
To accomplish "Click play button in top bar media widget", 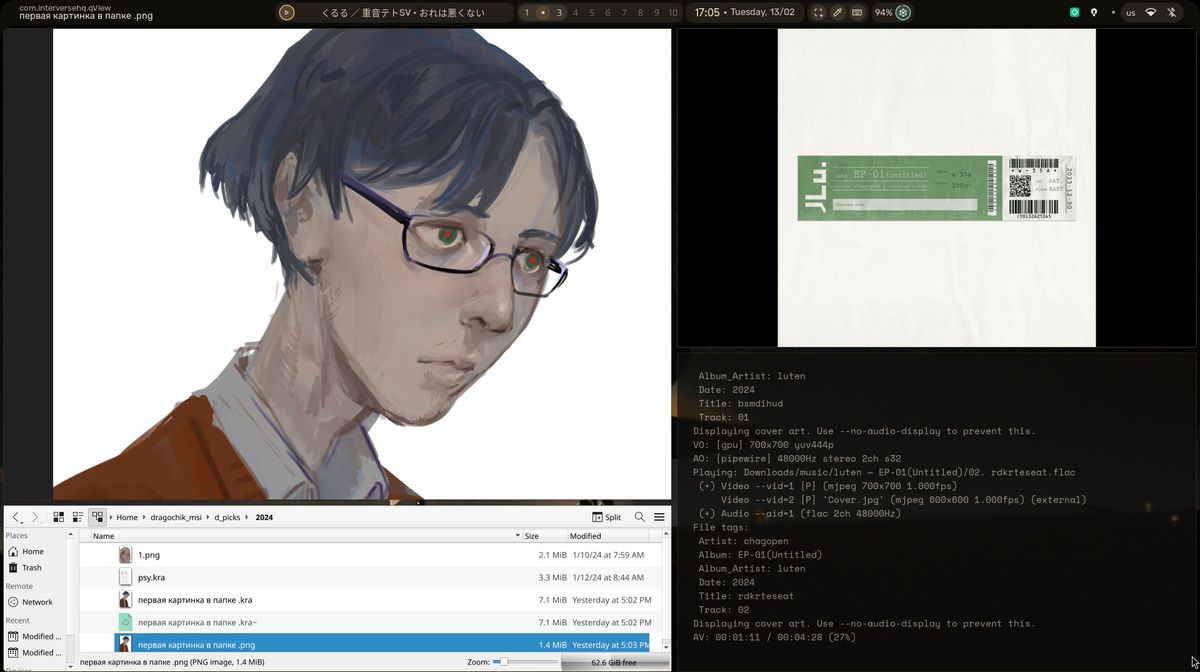I will [x=287, y=13].
